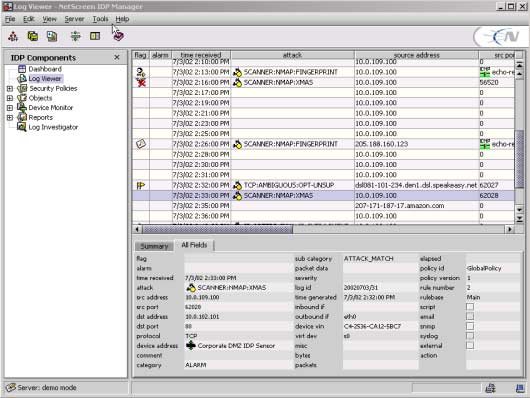Toggle the email checkbox

coord(470,317)
